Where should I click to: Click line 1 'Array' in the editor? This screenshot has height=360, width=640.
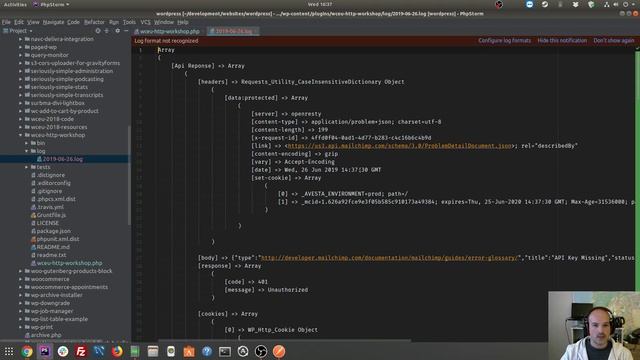[166, 50]
